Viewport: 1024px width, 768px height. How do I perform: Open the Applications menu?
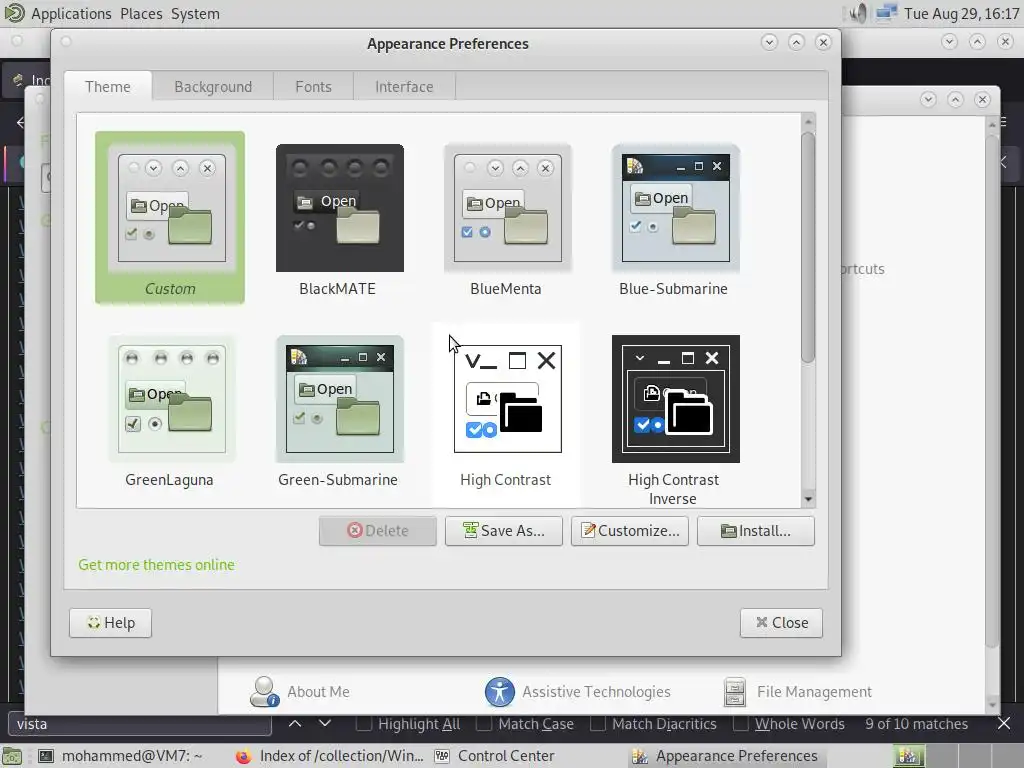(71, 14)
